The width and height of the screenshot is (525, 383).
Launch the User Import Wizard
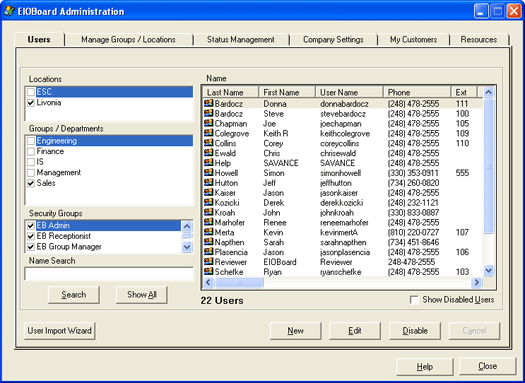tap(60, 331)
